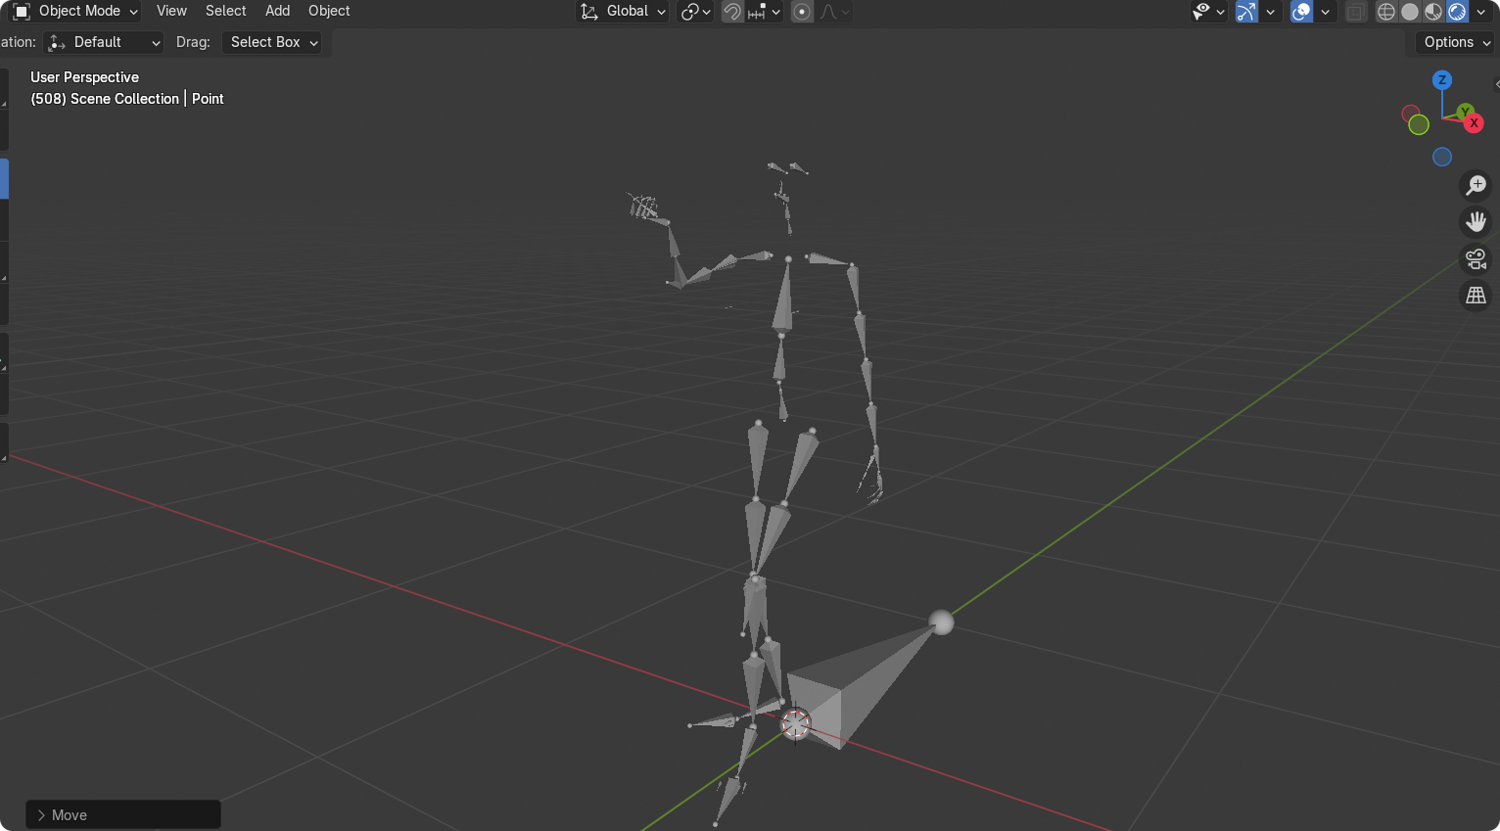Click the negative X axis gizmo circle
Screen dimensions: 1500x831
[1410, 113]
